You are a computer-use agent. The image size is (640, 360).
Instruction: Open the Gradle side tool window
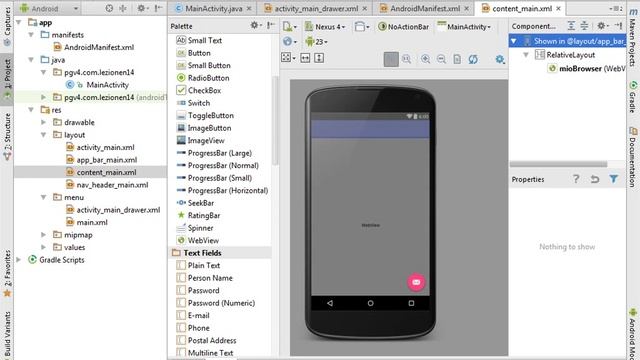point(633,97)
